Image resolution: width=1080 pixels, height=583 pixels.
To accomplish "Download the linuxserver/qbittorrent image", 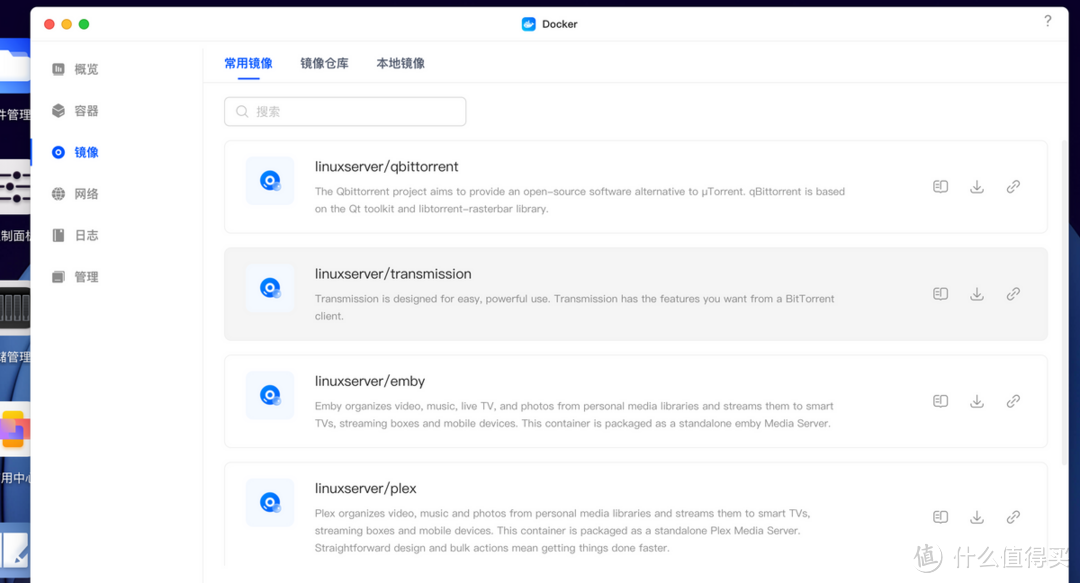I will coord(976,186).
